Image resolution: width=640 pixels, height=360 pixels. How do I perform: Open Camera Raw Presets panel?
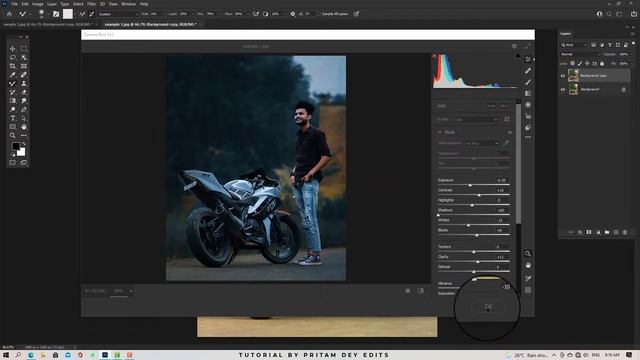[528, 127]
